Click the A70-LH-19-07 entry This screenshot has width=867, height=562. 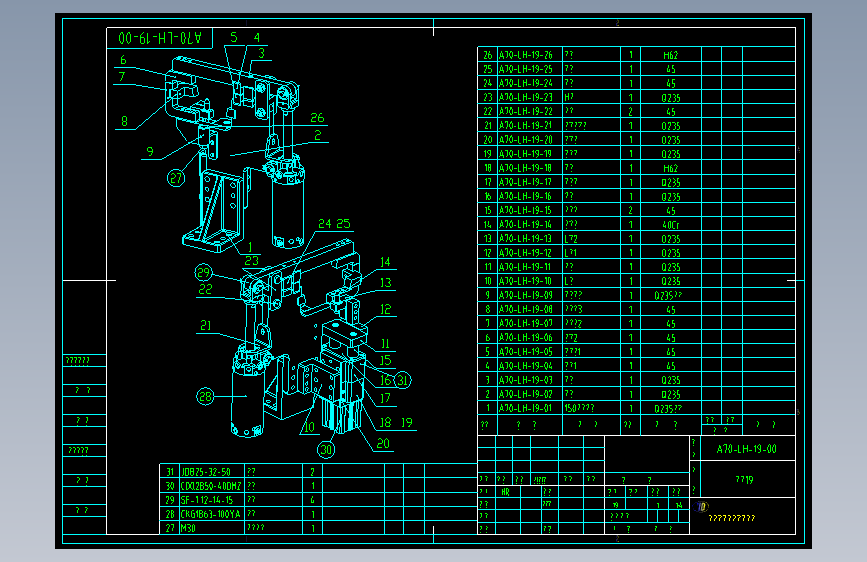click(525, 323)
